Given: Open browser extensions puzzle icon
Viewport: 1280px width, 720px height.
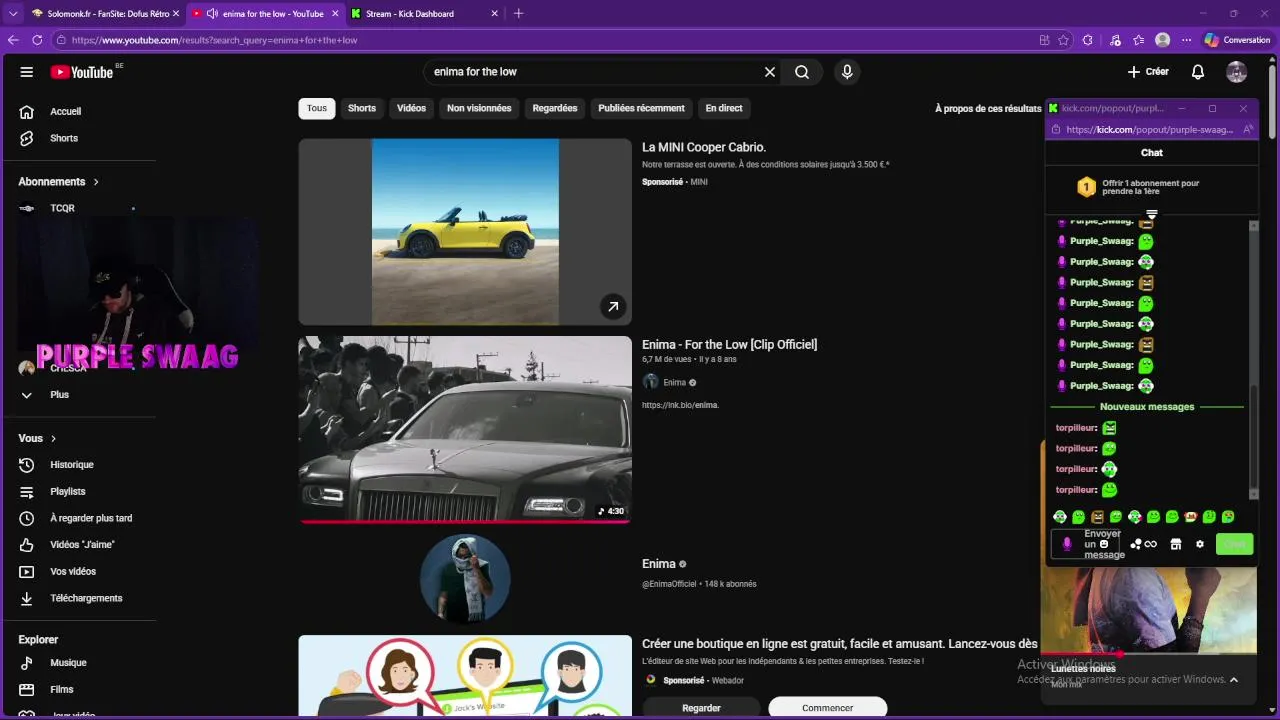Looking at the screenshot, I should tap(1088, 40).
